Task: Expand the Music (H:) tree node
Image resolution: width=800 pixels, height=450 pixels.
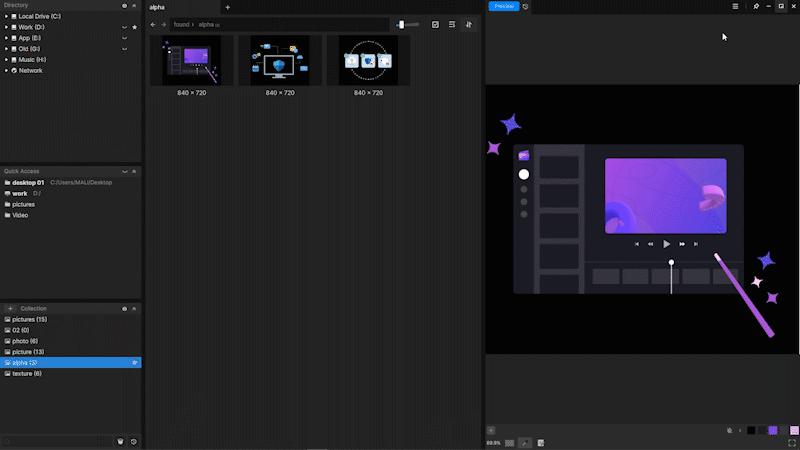Action: coord(6,60)
